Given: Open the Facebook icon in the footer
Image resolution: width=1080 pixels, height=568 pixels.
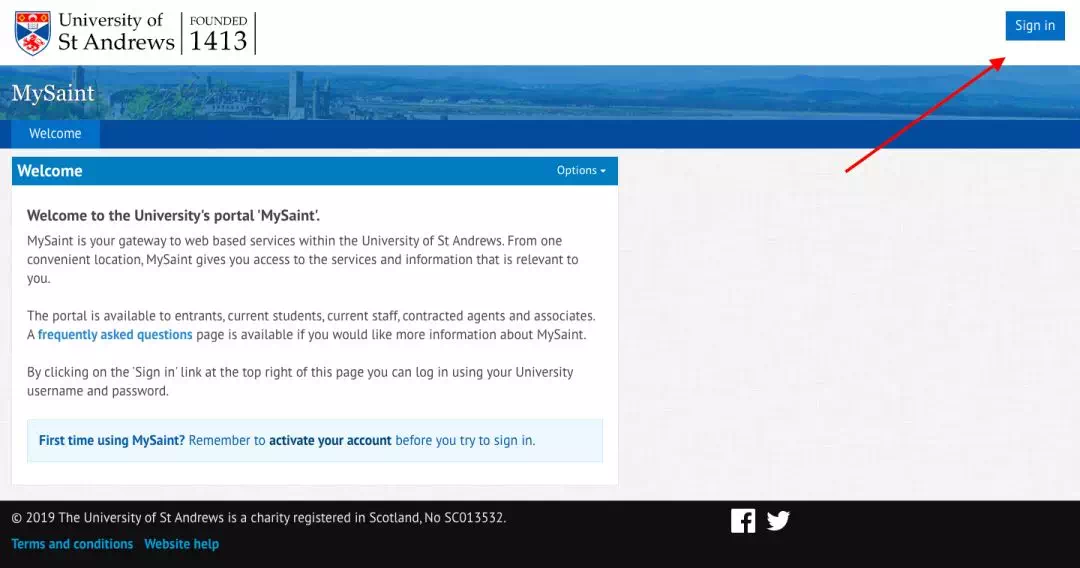Looking at the screenshot, I should (742, 520).
